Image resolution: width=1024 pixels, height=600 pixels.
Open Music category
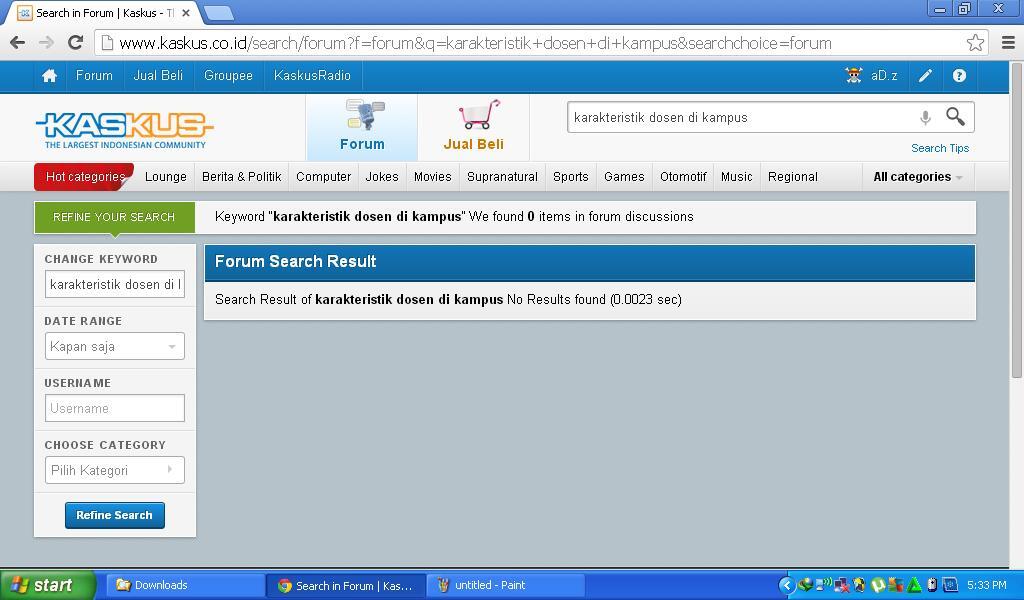737,177
